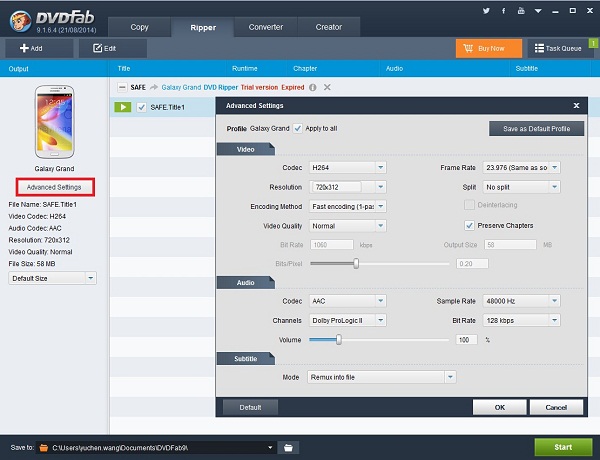This screenshot has height=460, width=600.
Task: Click the Bits/Pixel slider handle
Action: point(356,263)
